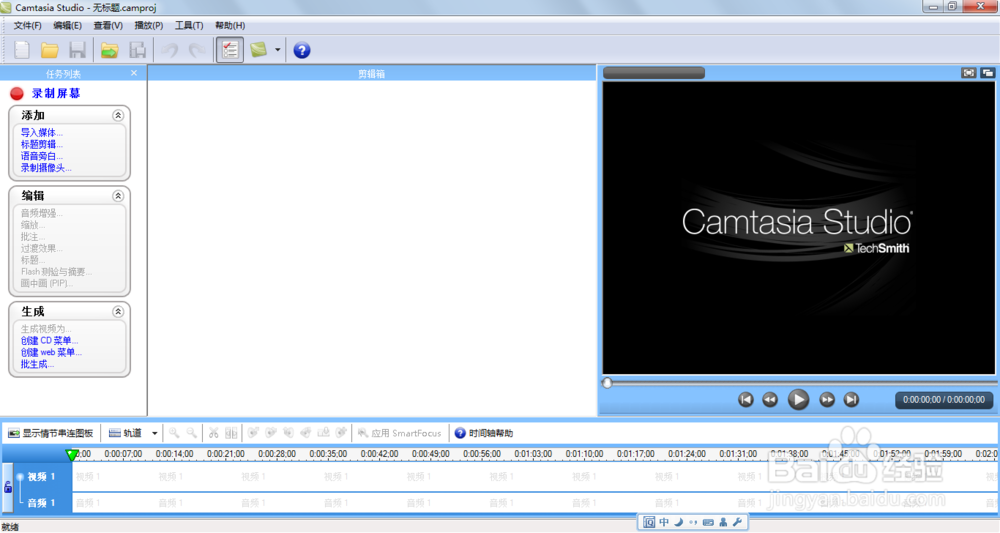Click the timeline zoom in magnifier icon

tap(174, 434)
